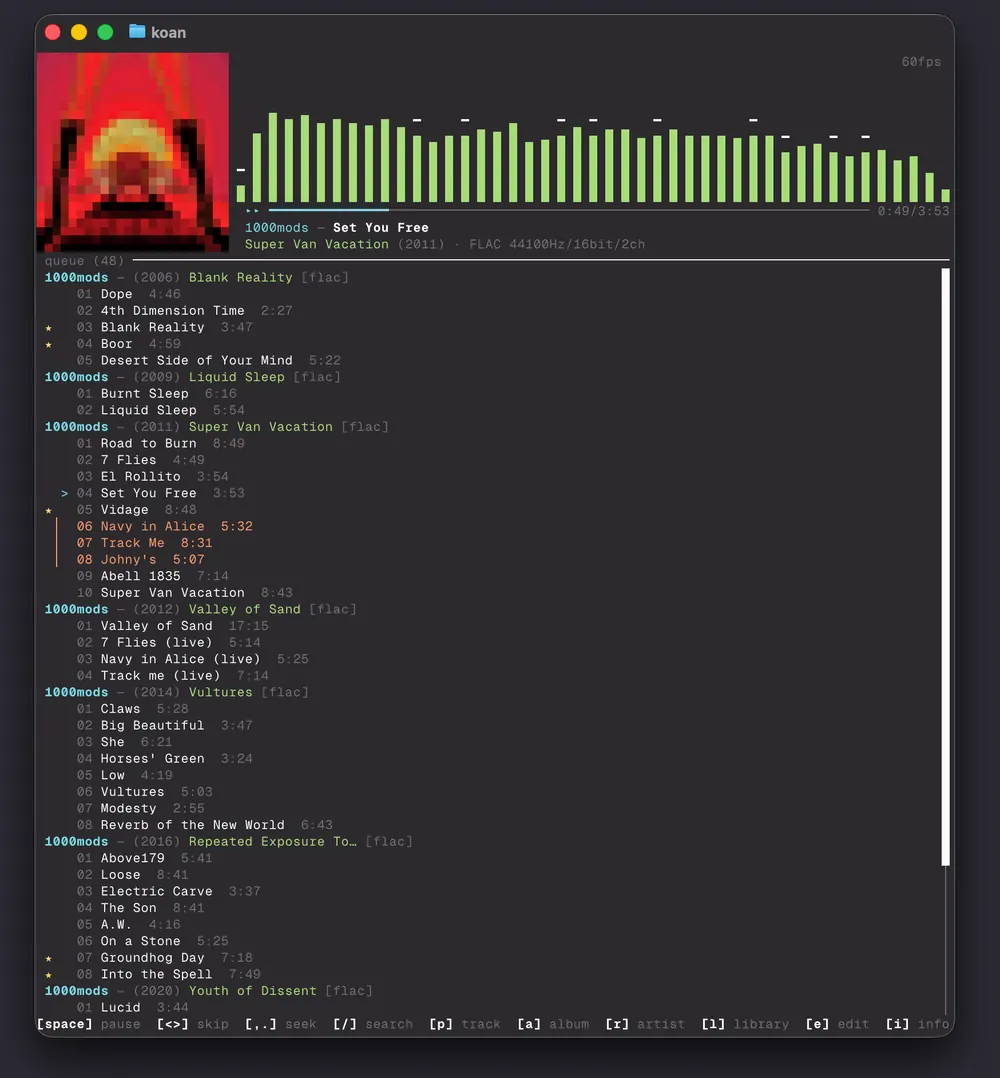This screenshot has width=1000, height=1078.
Task: Select track 02 7 Flies 4:49
Action: point(140,460)
